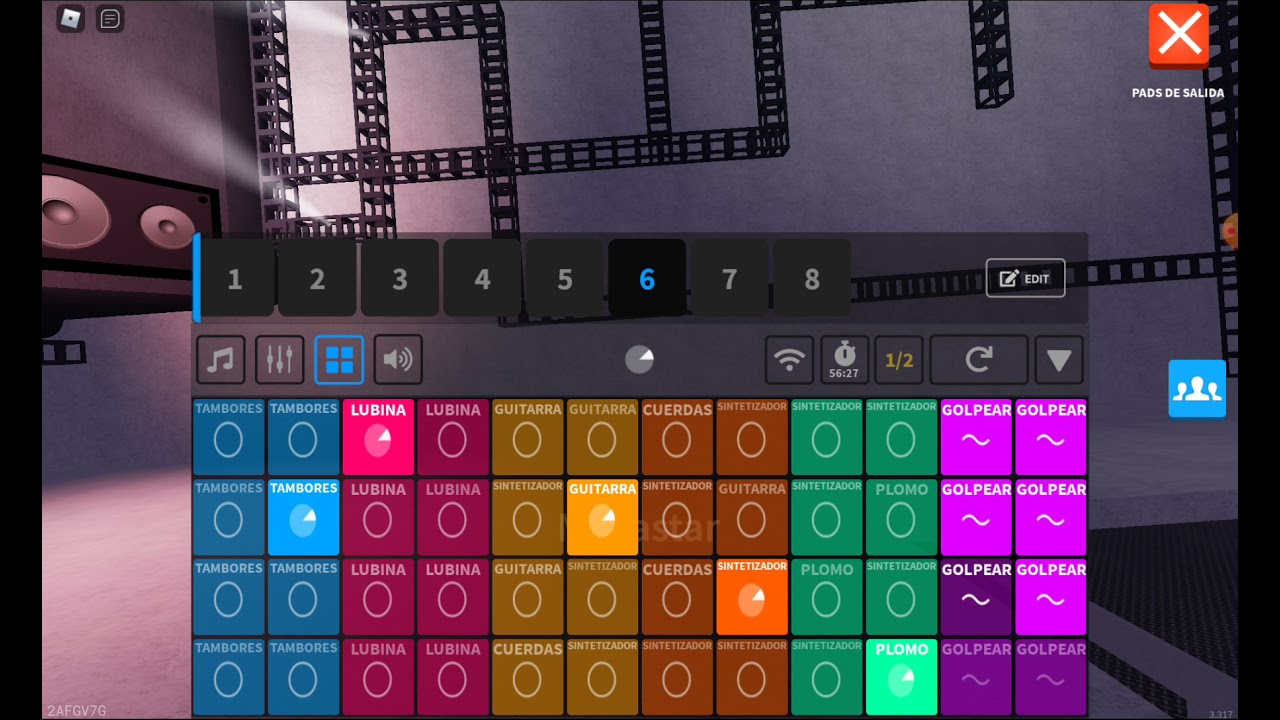Image resolution: width=1280 pixels, height=720 pixels.
Task: Toggle the dim PLOMO pad in third row
Action: pos(827,597)
